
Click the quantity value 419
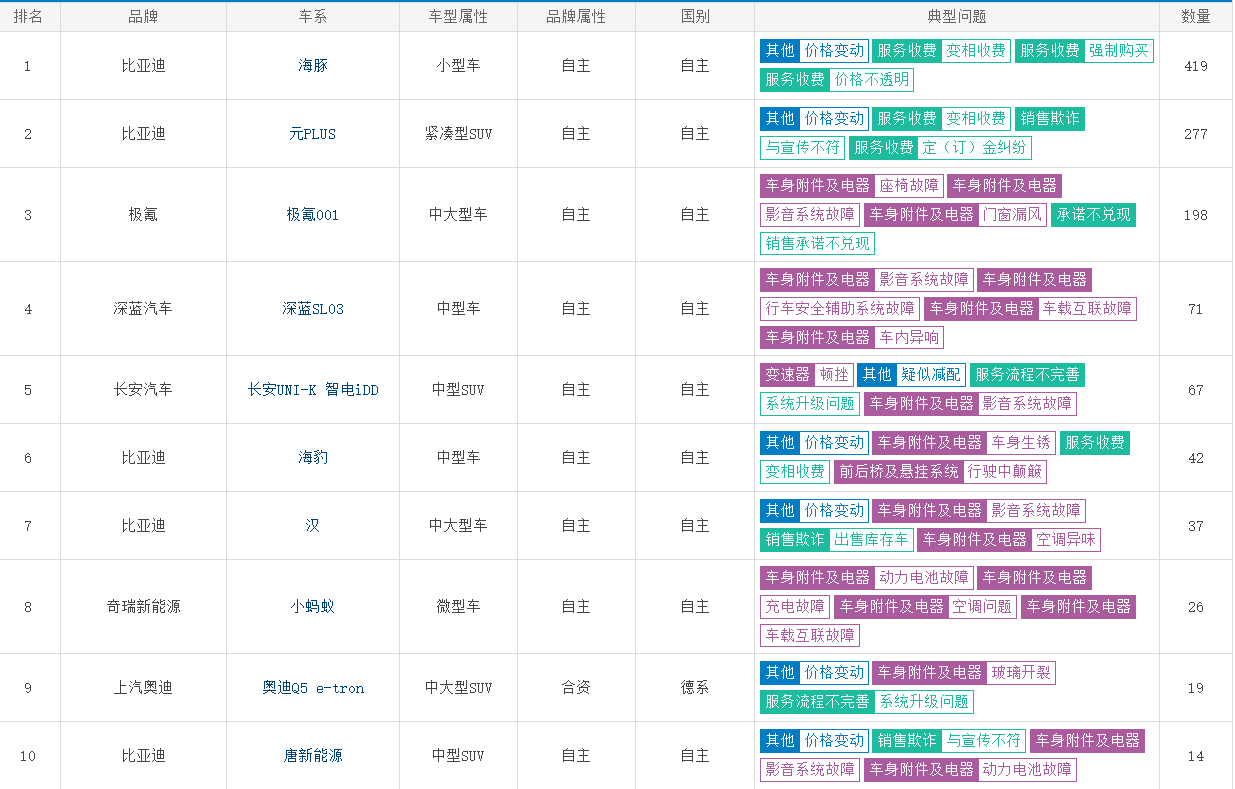click(x=1196, y=66)
